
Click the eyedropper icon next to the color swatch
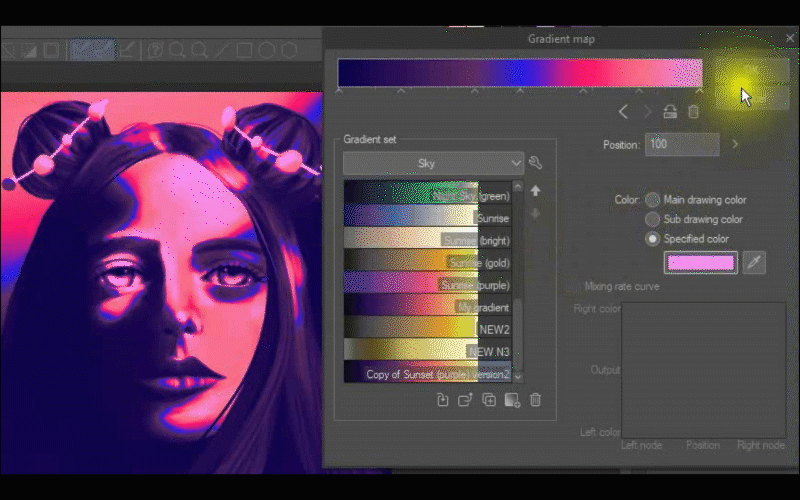pos(754,263)
